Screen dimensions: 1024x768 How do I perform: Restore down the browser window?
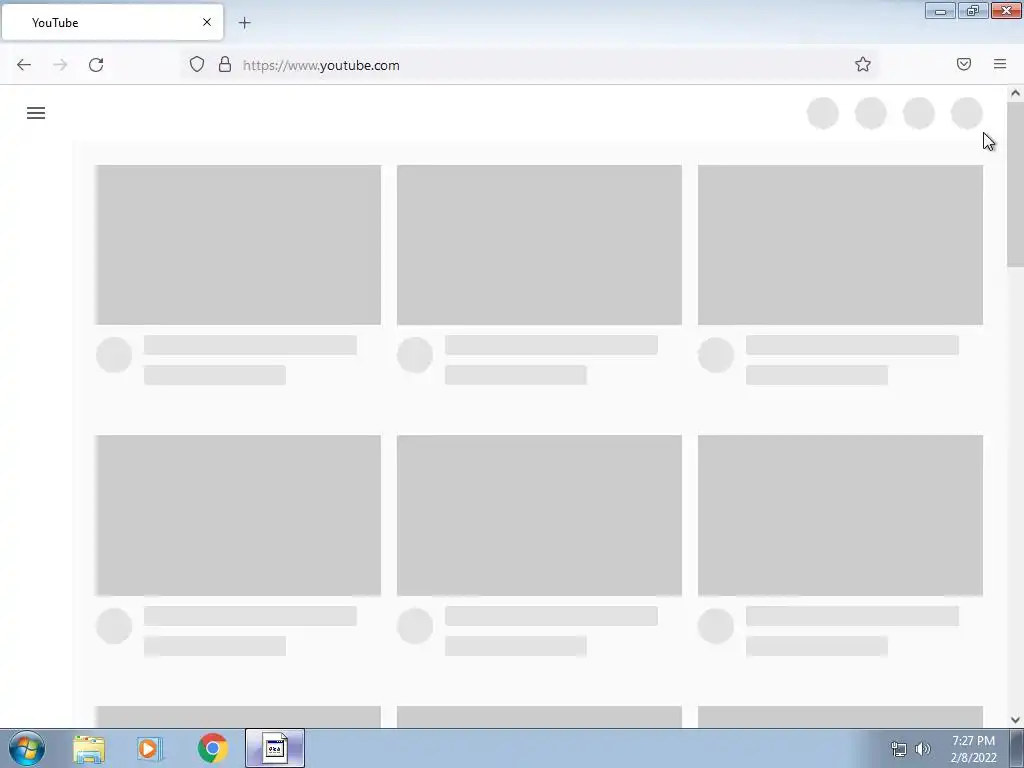pyautogui.click(x=973, y=11)
